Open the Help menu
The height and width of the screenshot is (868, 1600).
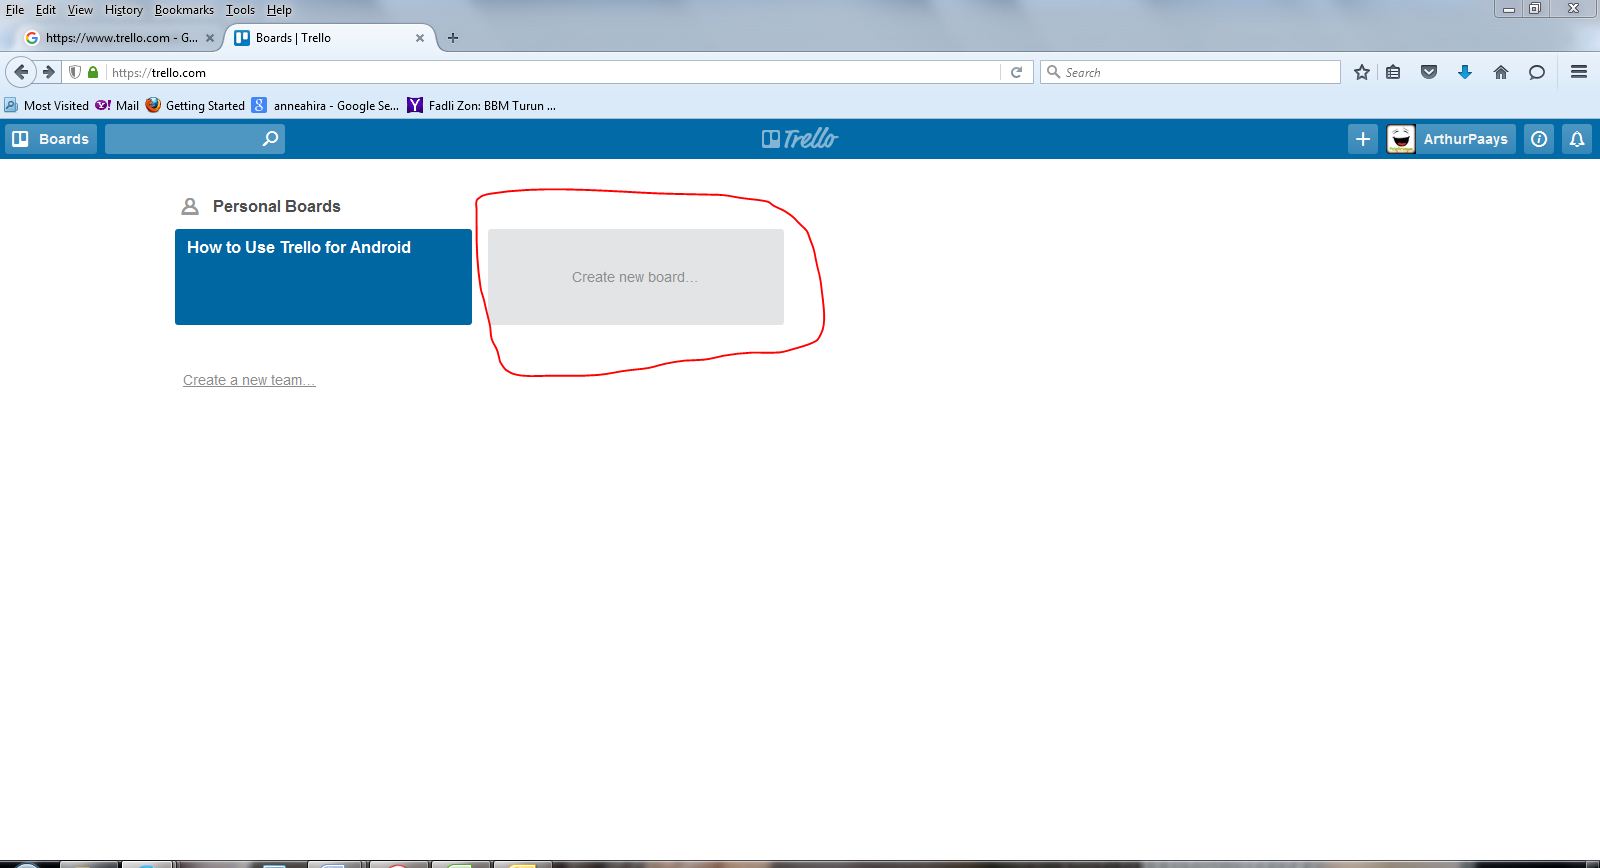(279, 10)
